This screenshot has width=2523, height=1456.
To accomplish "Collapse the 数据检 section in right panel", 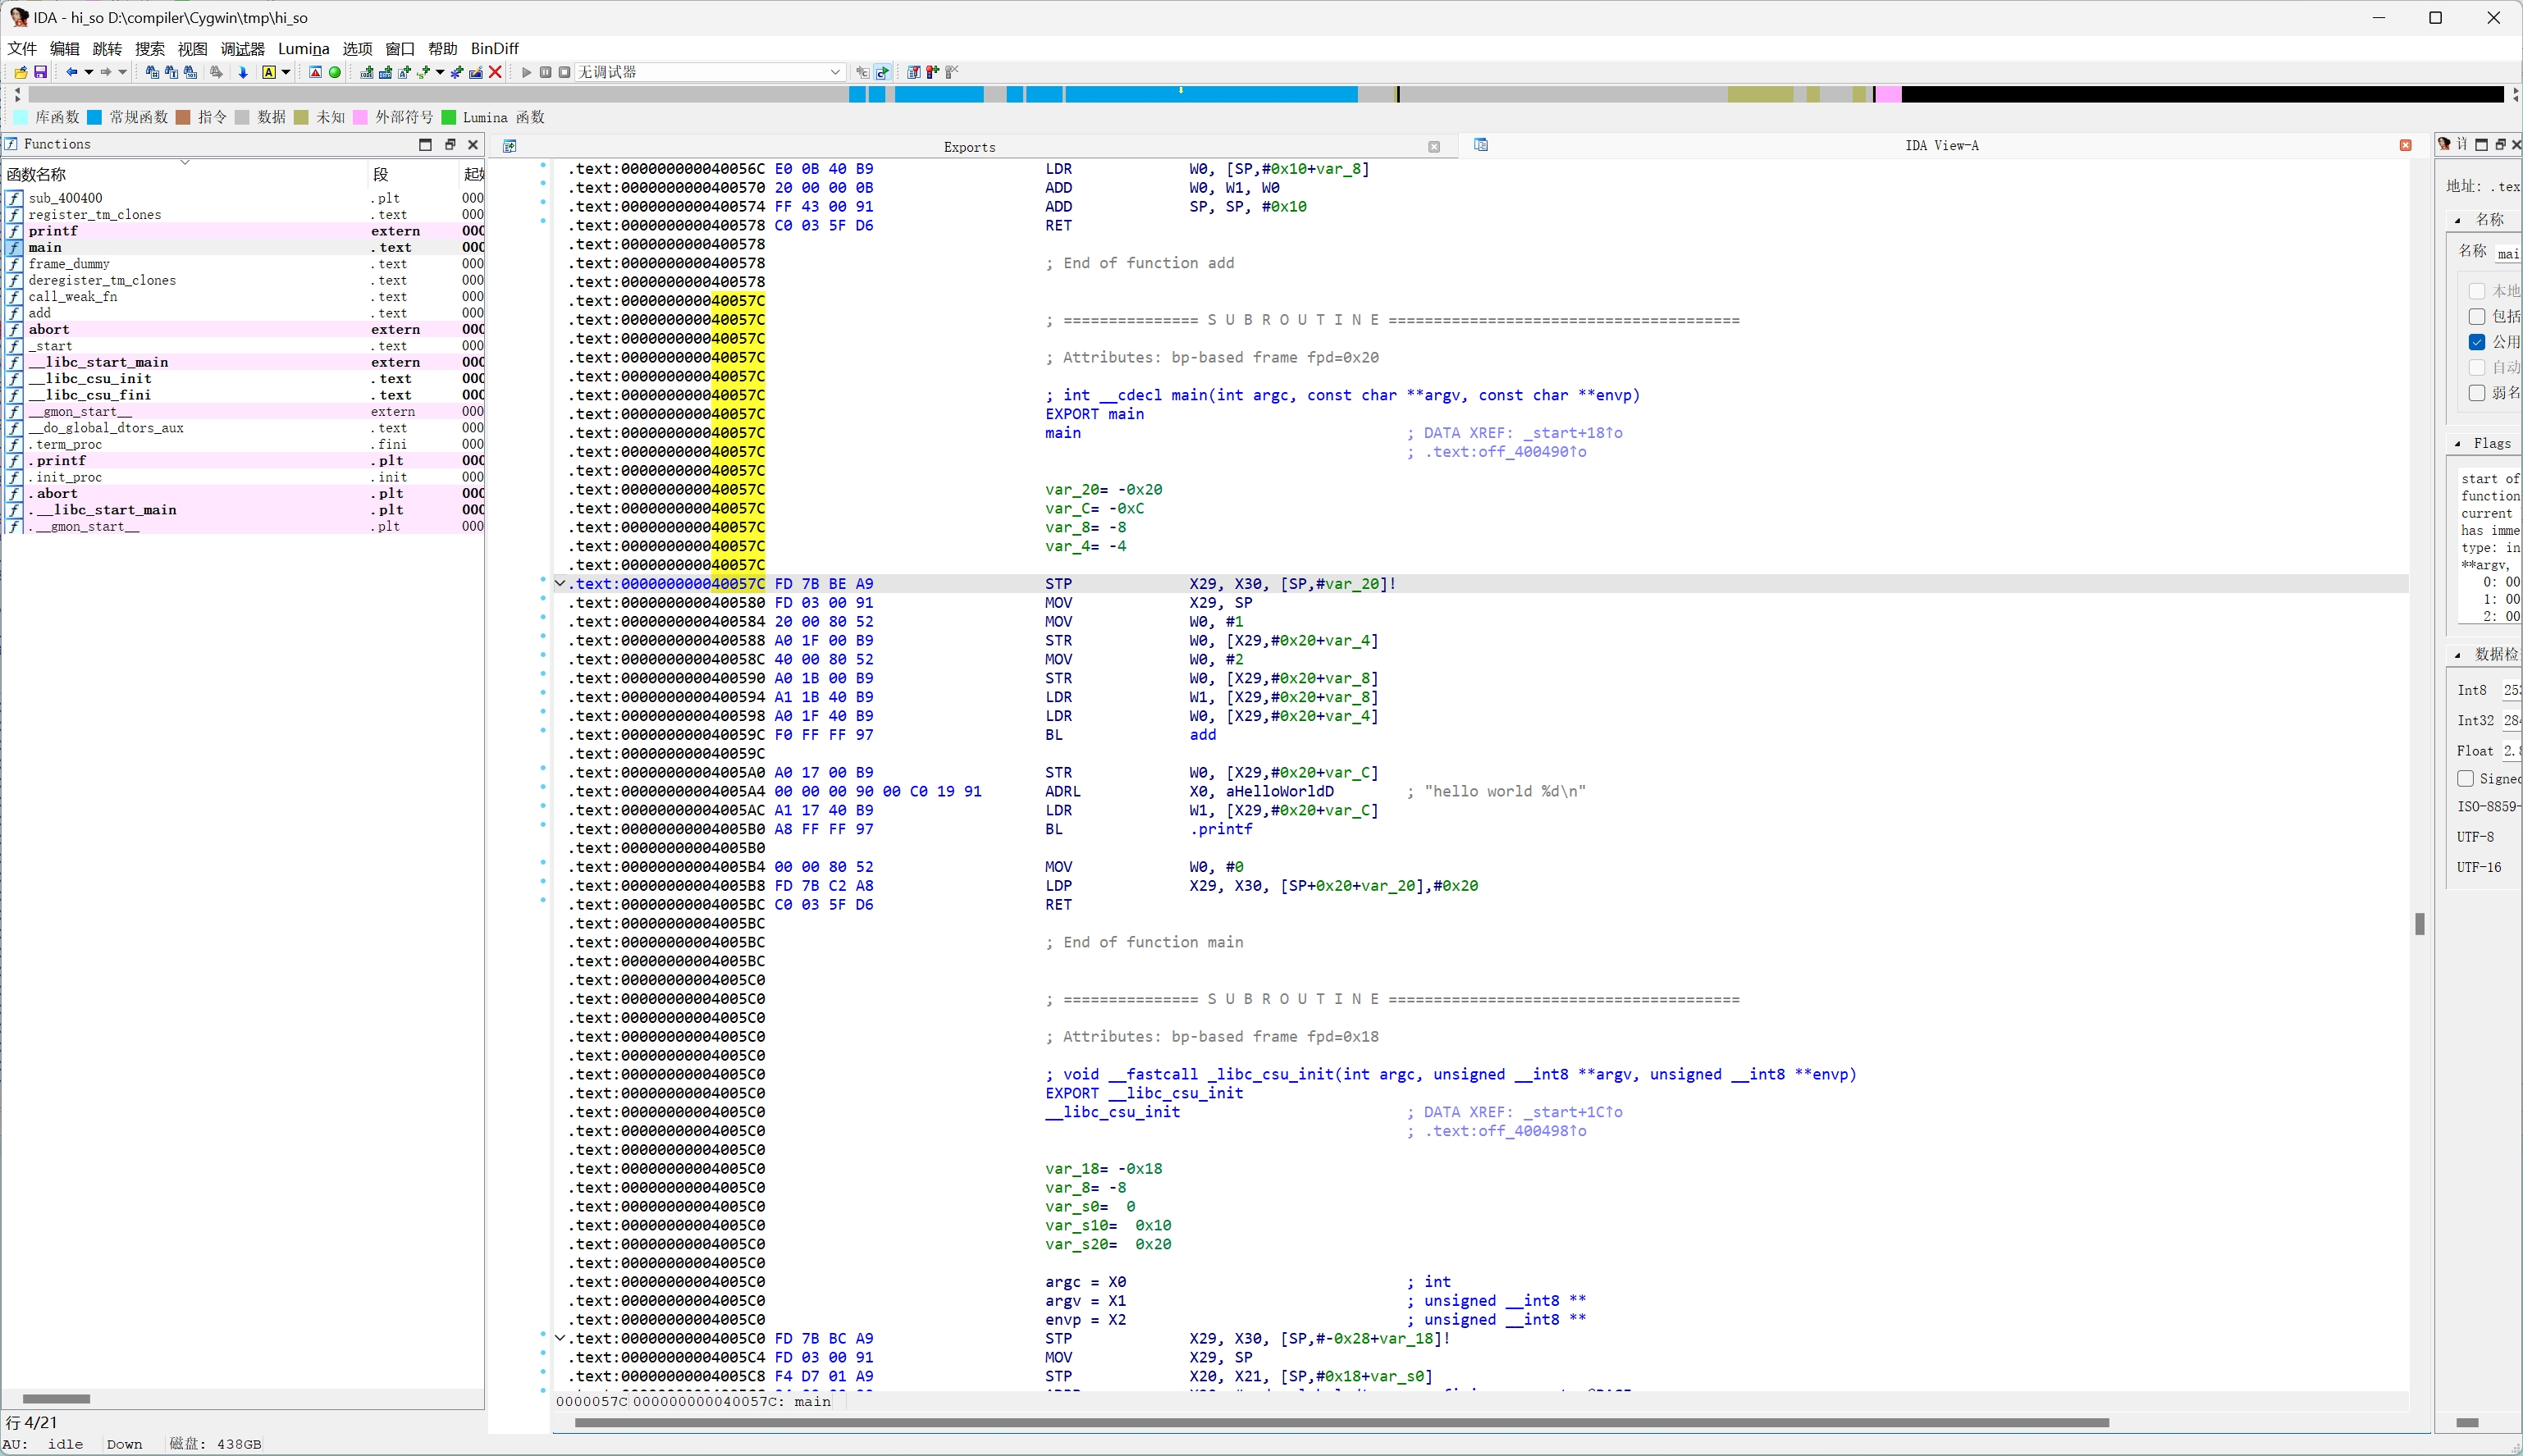I will click(2458, 655).
